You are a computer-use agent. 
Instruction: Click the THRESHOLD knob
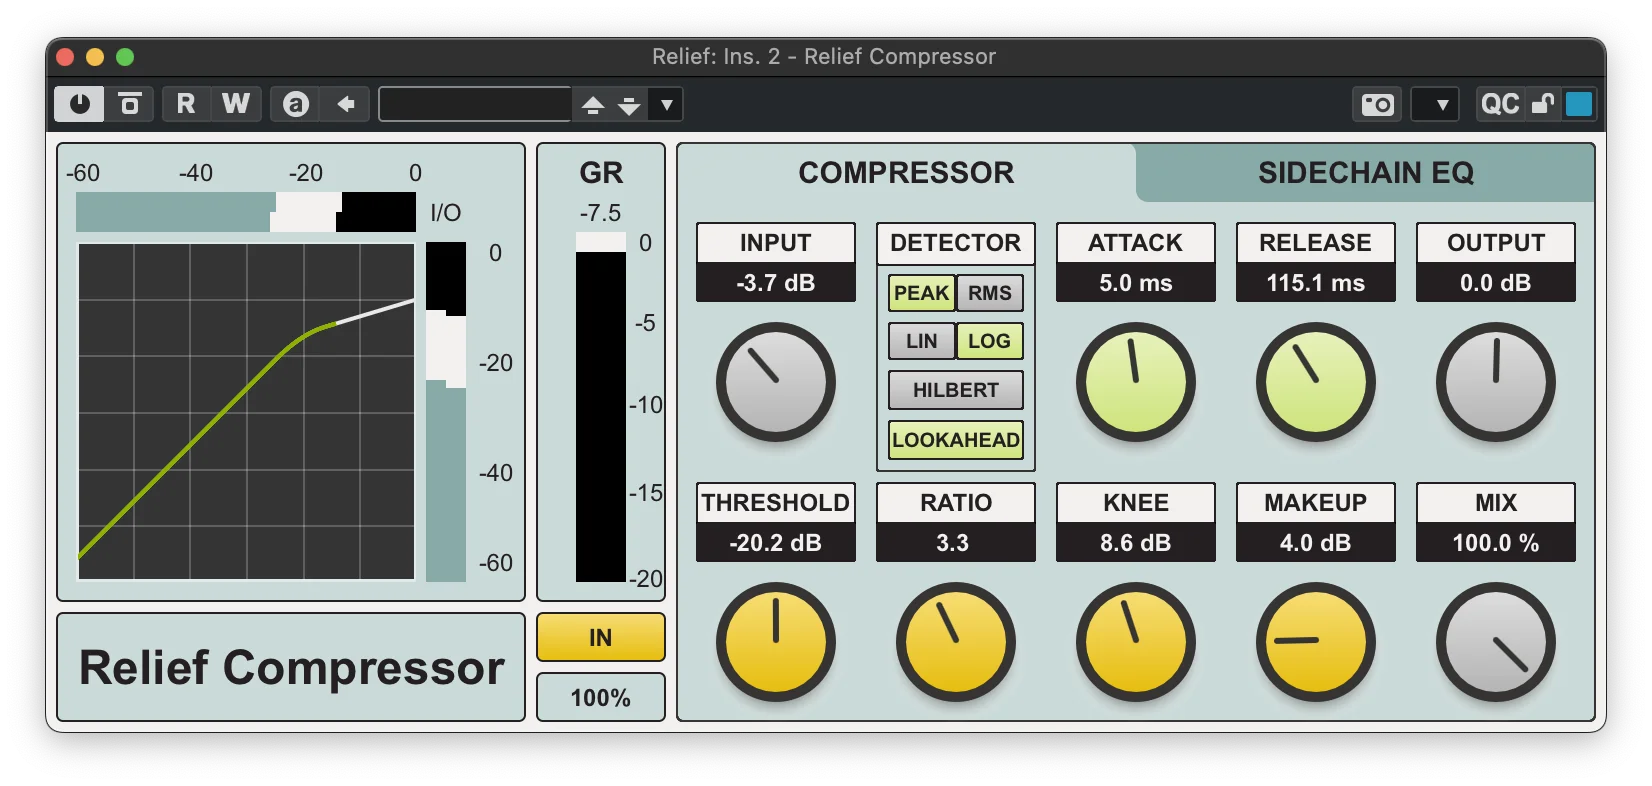tap(776, 642)
